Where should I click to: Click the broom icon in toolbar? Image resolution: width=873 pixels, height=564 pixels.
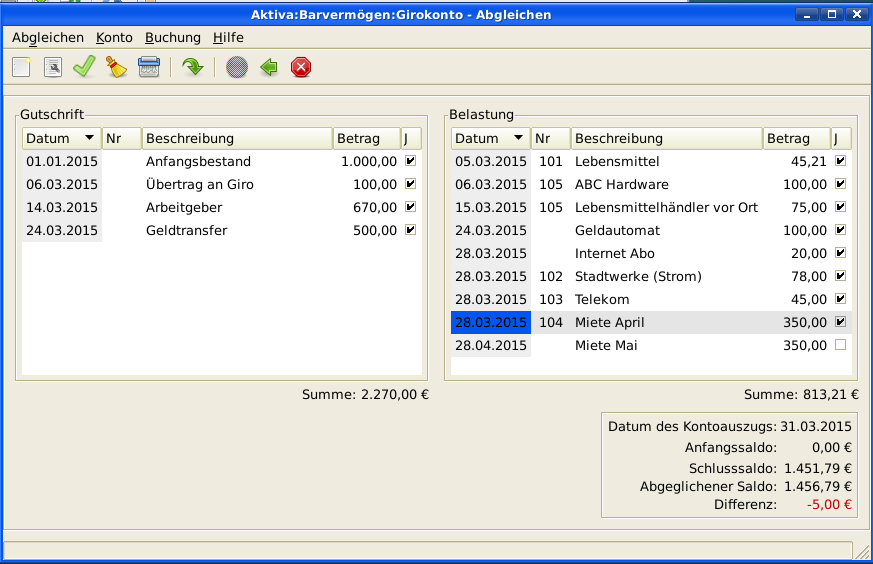(116, 67)
